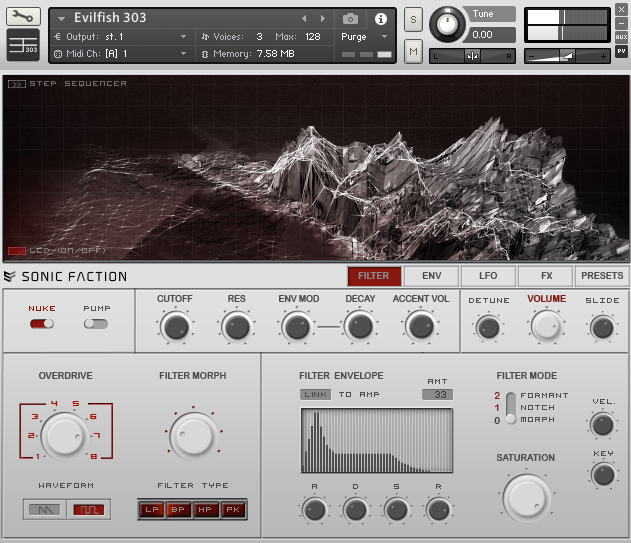Toggle the NUKE switch

click(42, 324)
